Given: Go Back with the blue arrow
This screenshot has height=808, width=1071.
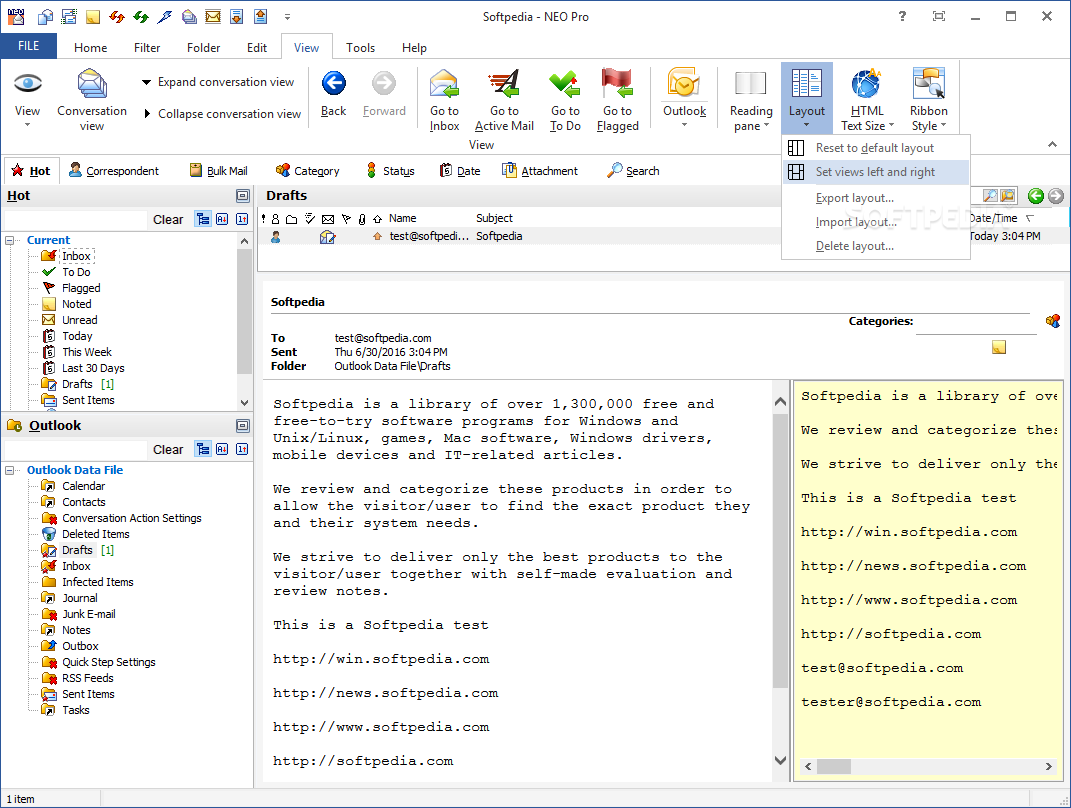Looking at the screenshot, I should pyautogui.click(x=333, y=94).
